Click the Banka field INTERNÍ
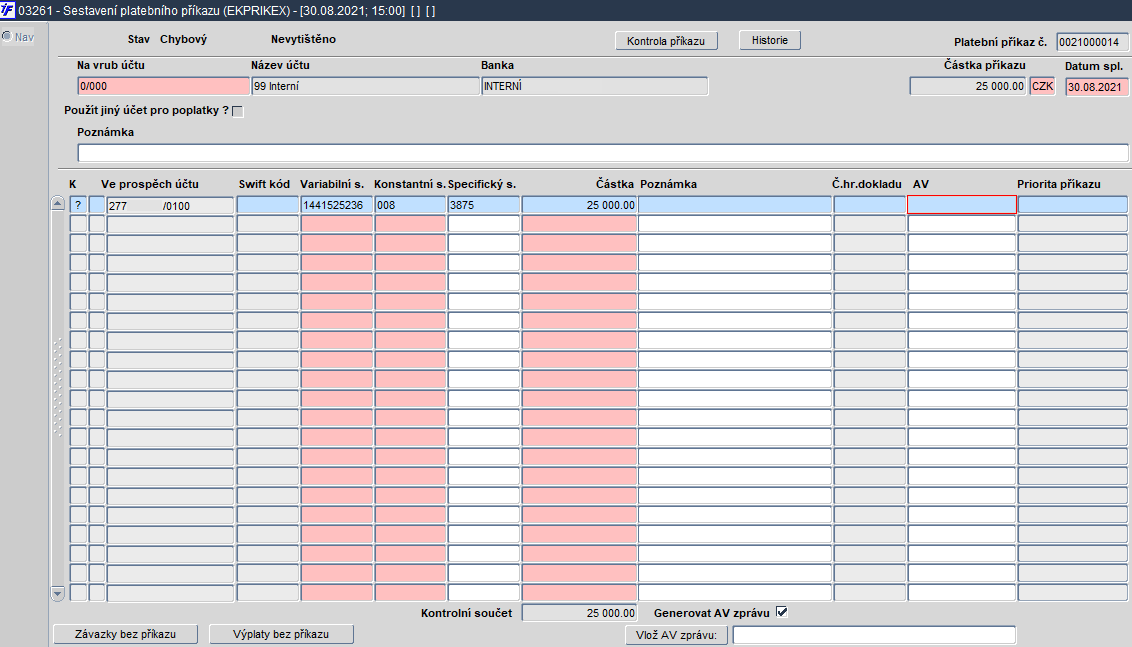Screen dimensions: 1132x647 point(595,86)
